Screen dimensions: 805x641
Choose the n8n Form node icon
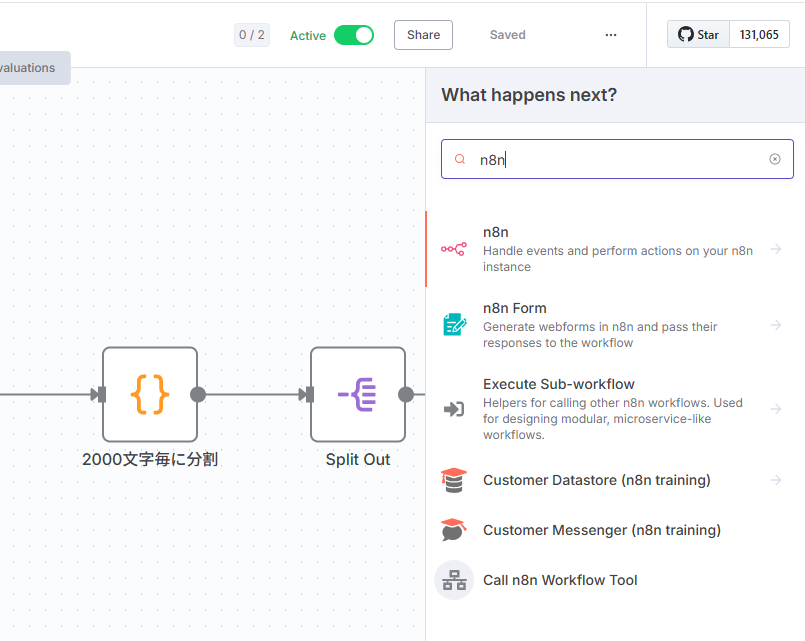(454, 325)
